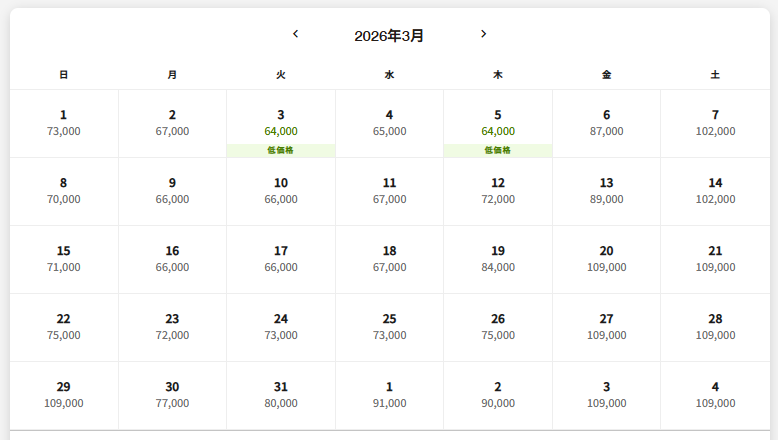Pick March 30 priced 77,000
This screenshot has height=440, width=778.
172,395
